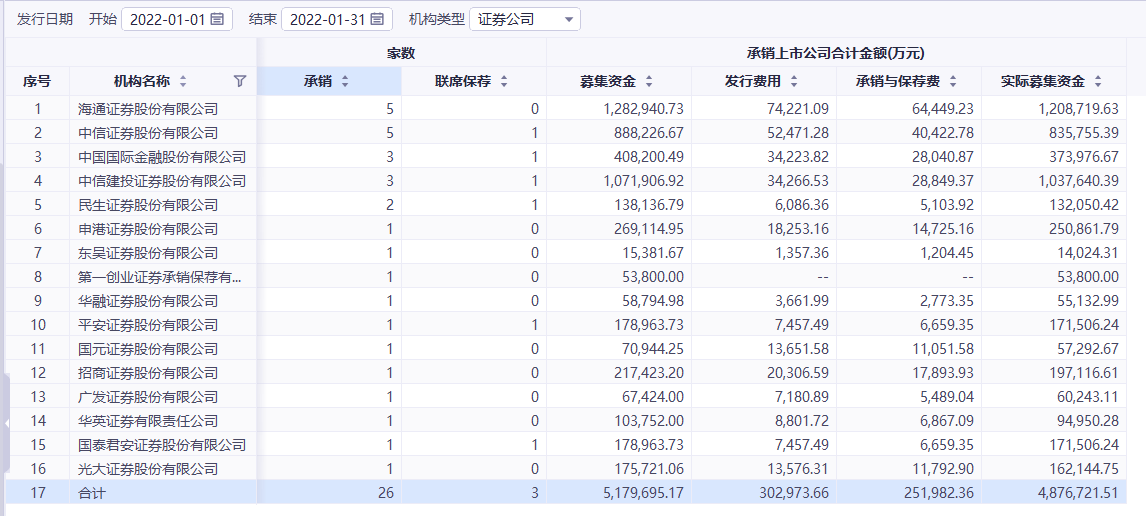1146x516 pixels.
Task: Sort by the 承销 column arrows
Action: 345,81
